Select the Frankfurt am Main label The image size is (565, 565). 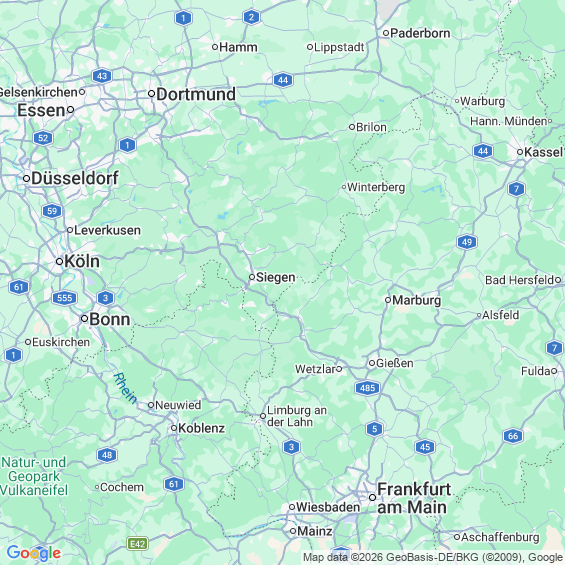(x=414, y=498)
